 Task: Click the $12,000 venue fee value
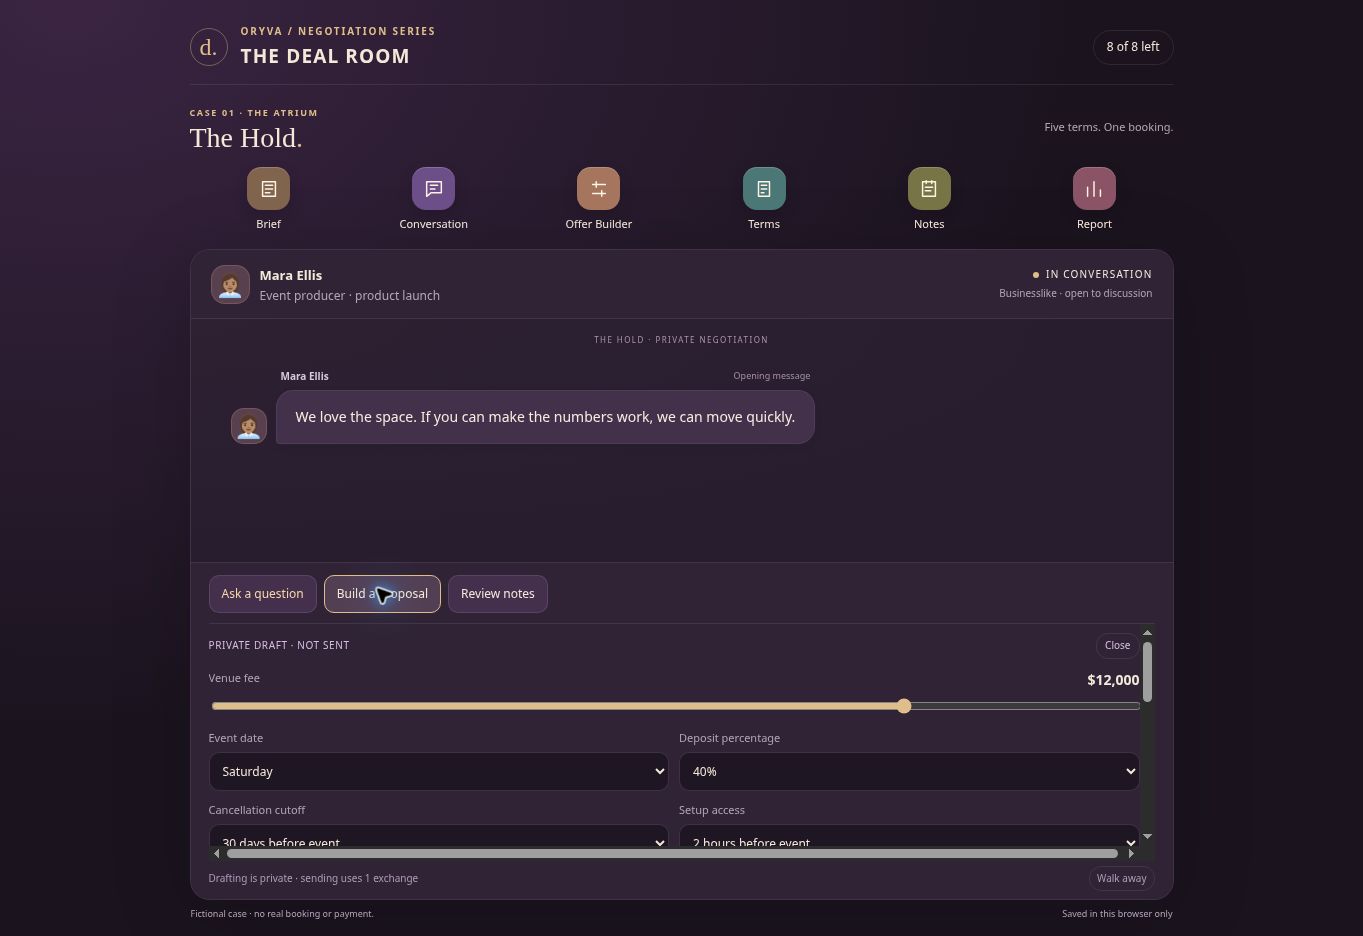tap(1113, 680)
